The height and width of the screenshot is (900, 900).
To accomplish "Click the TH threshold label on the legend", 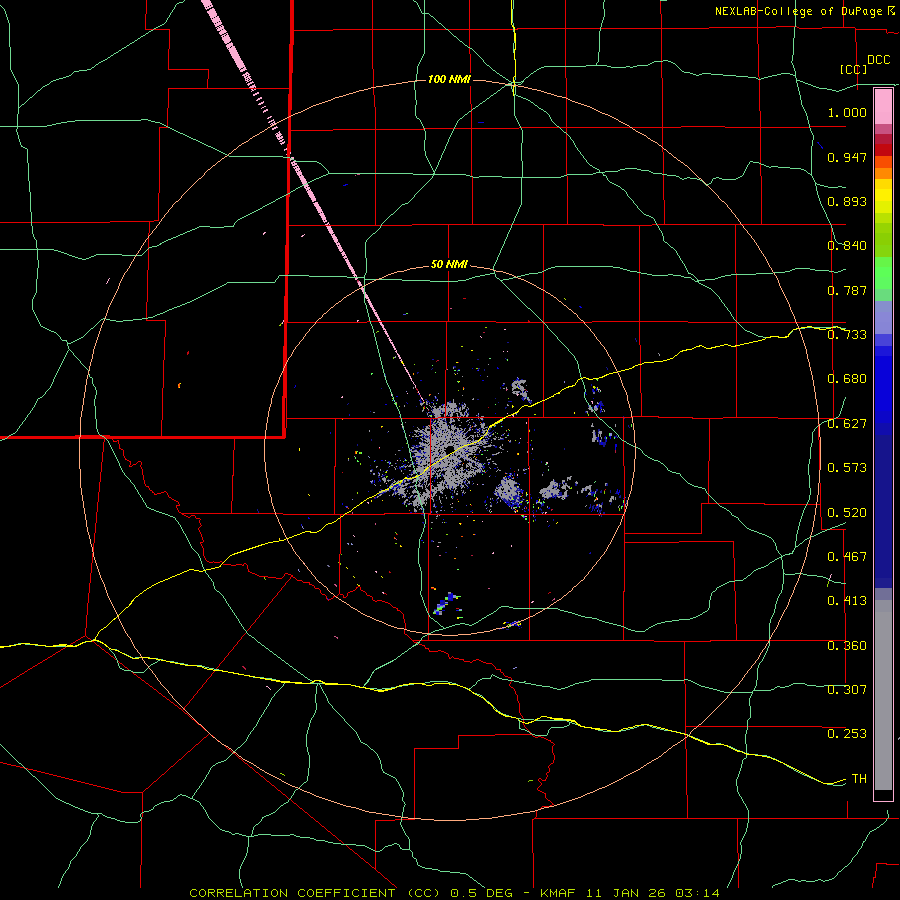I will click(859, 779).
